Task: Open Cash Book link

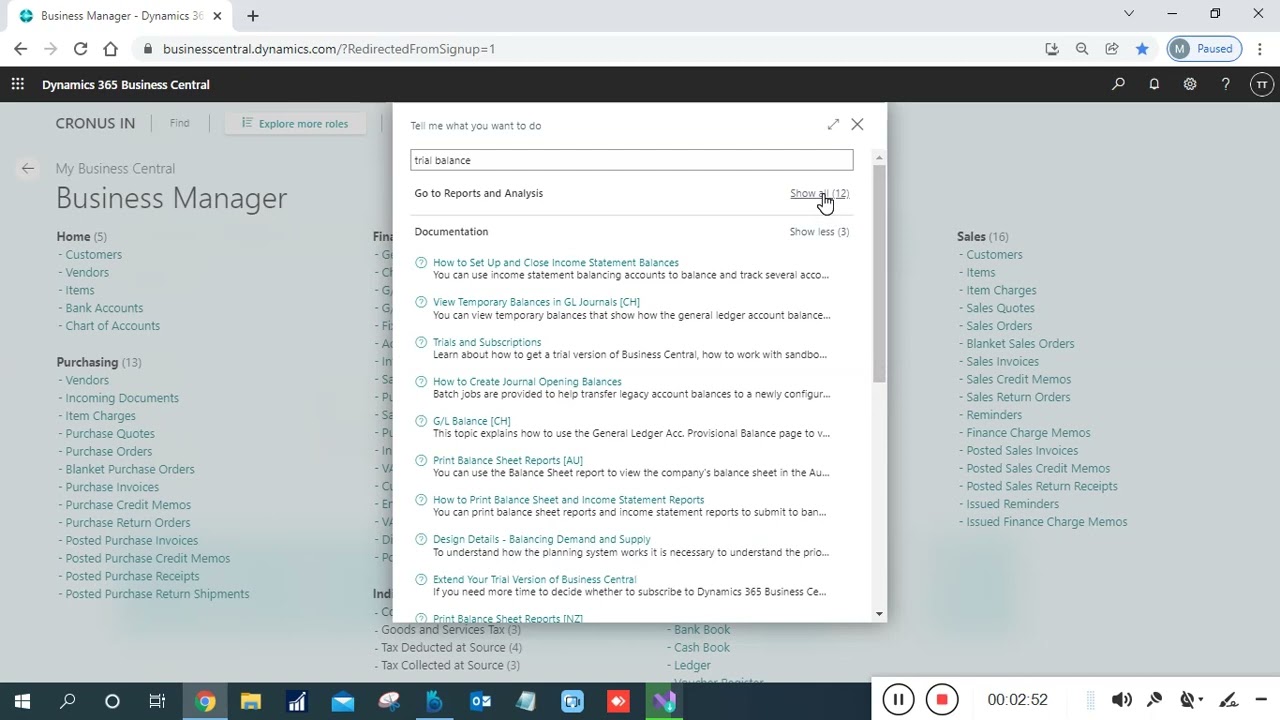Action: pos(702,648)
